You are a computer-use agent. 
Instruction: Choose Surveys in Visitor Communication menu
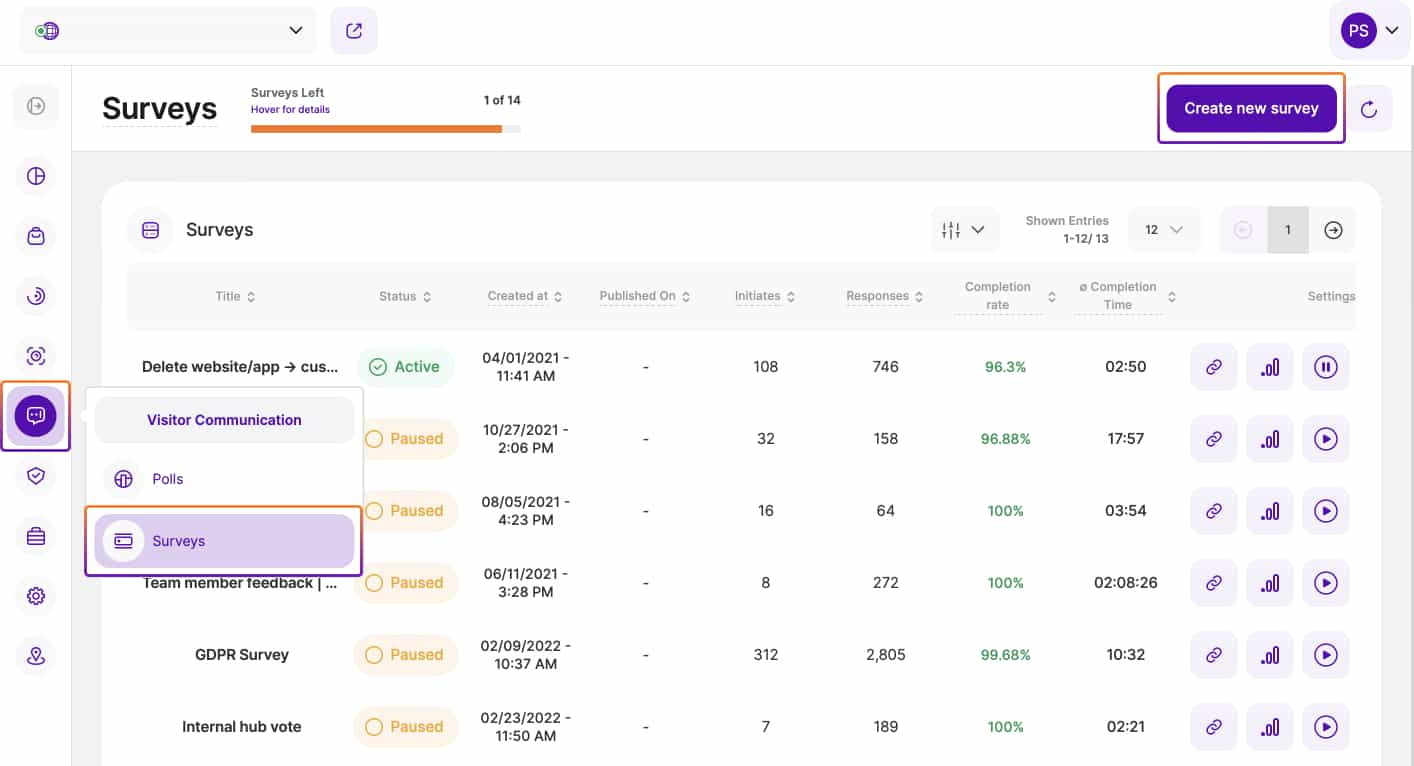[224, 541]
